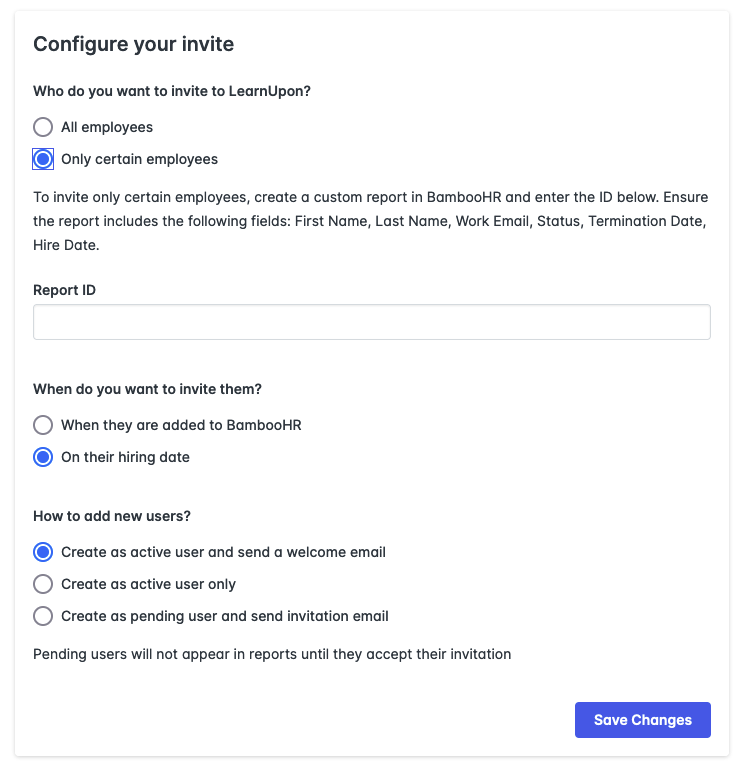The image size is (743, 769).
Task: Pick the On their hiring date radio
Action: [43, 457]
